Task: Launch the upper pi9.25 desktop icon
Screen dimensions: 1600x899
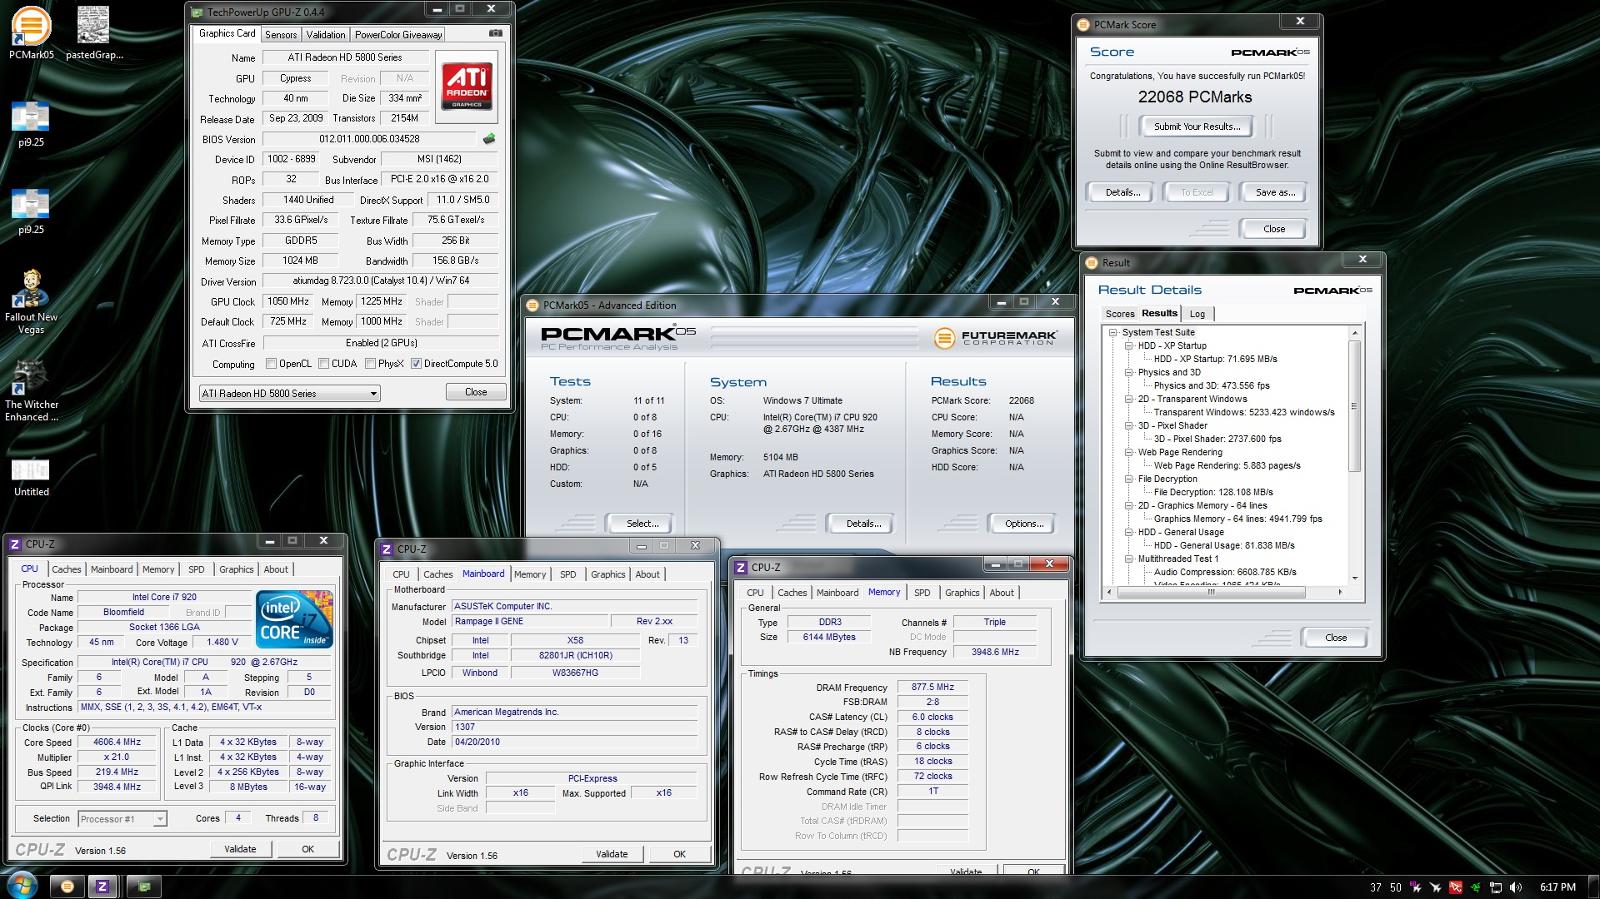Action: (31, 124)
